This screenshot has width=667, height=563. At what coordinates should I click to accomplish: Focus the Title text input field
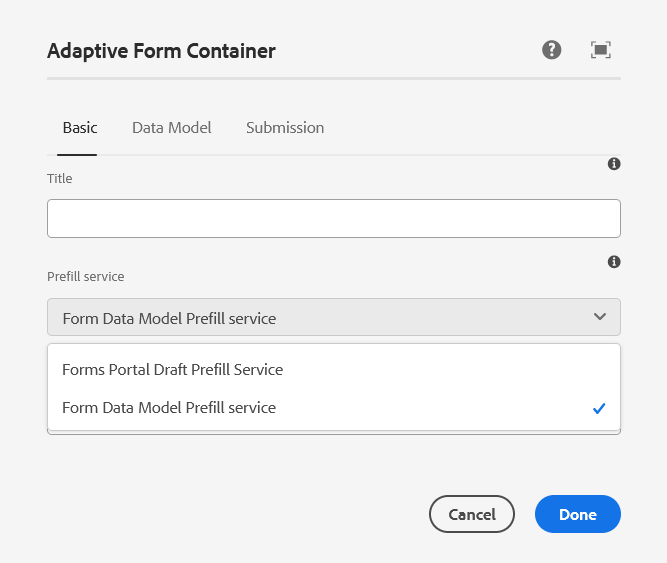click(333, 218)
